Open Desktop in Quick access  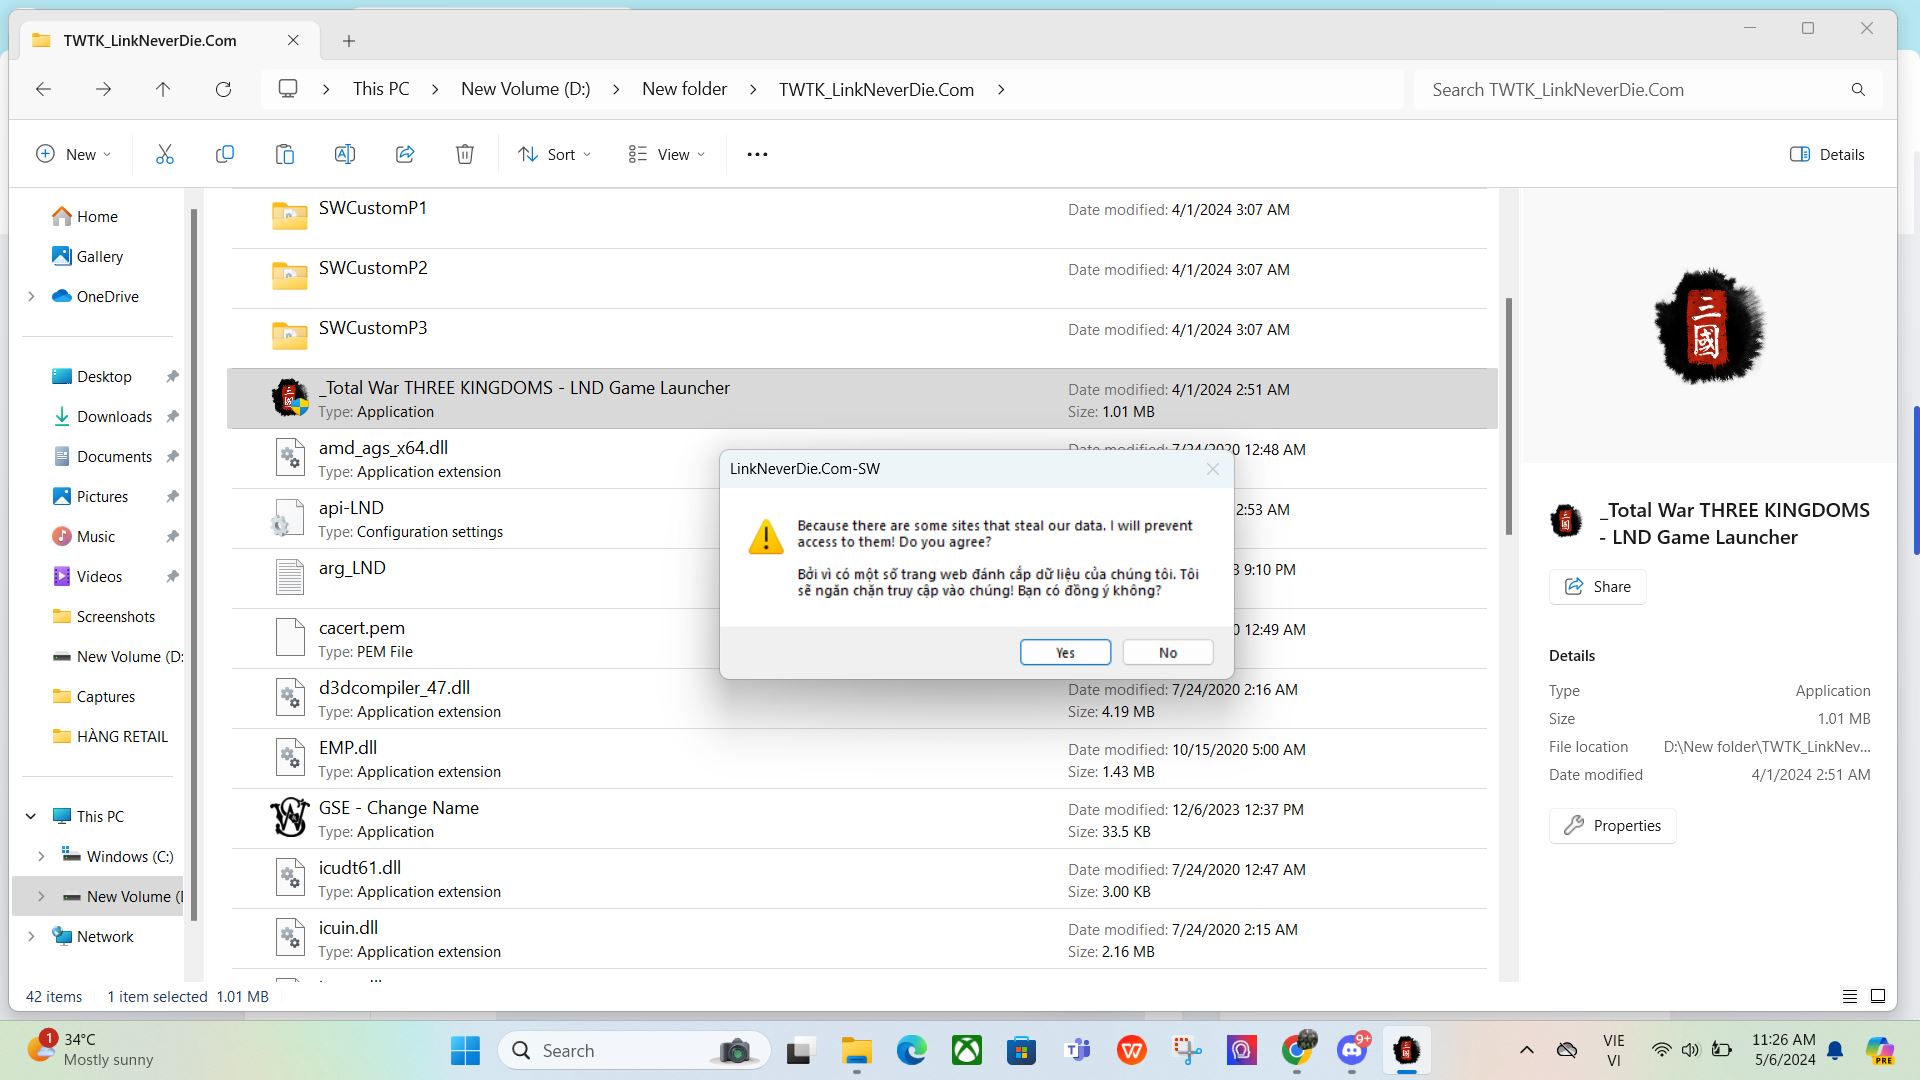[104, 376]
